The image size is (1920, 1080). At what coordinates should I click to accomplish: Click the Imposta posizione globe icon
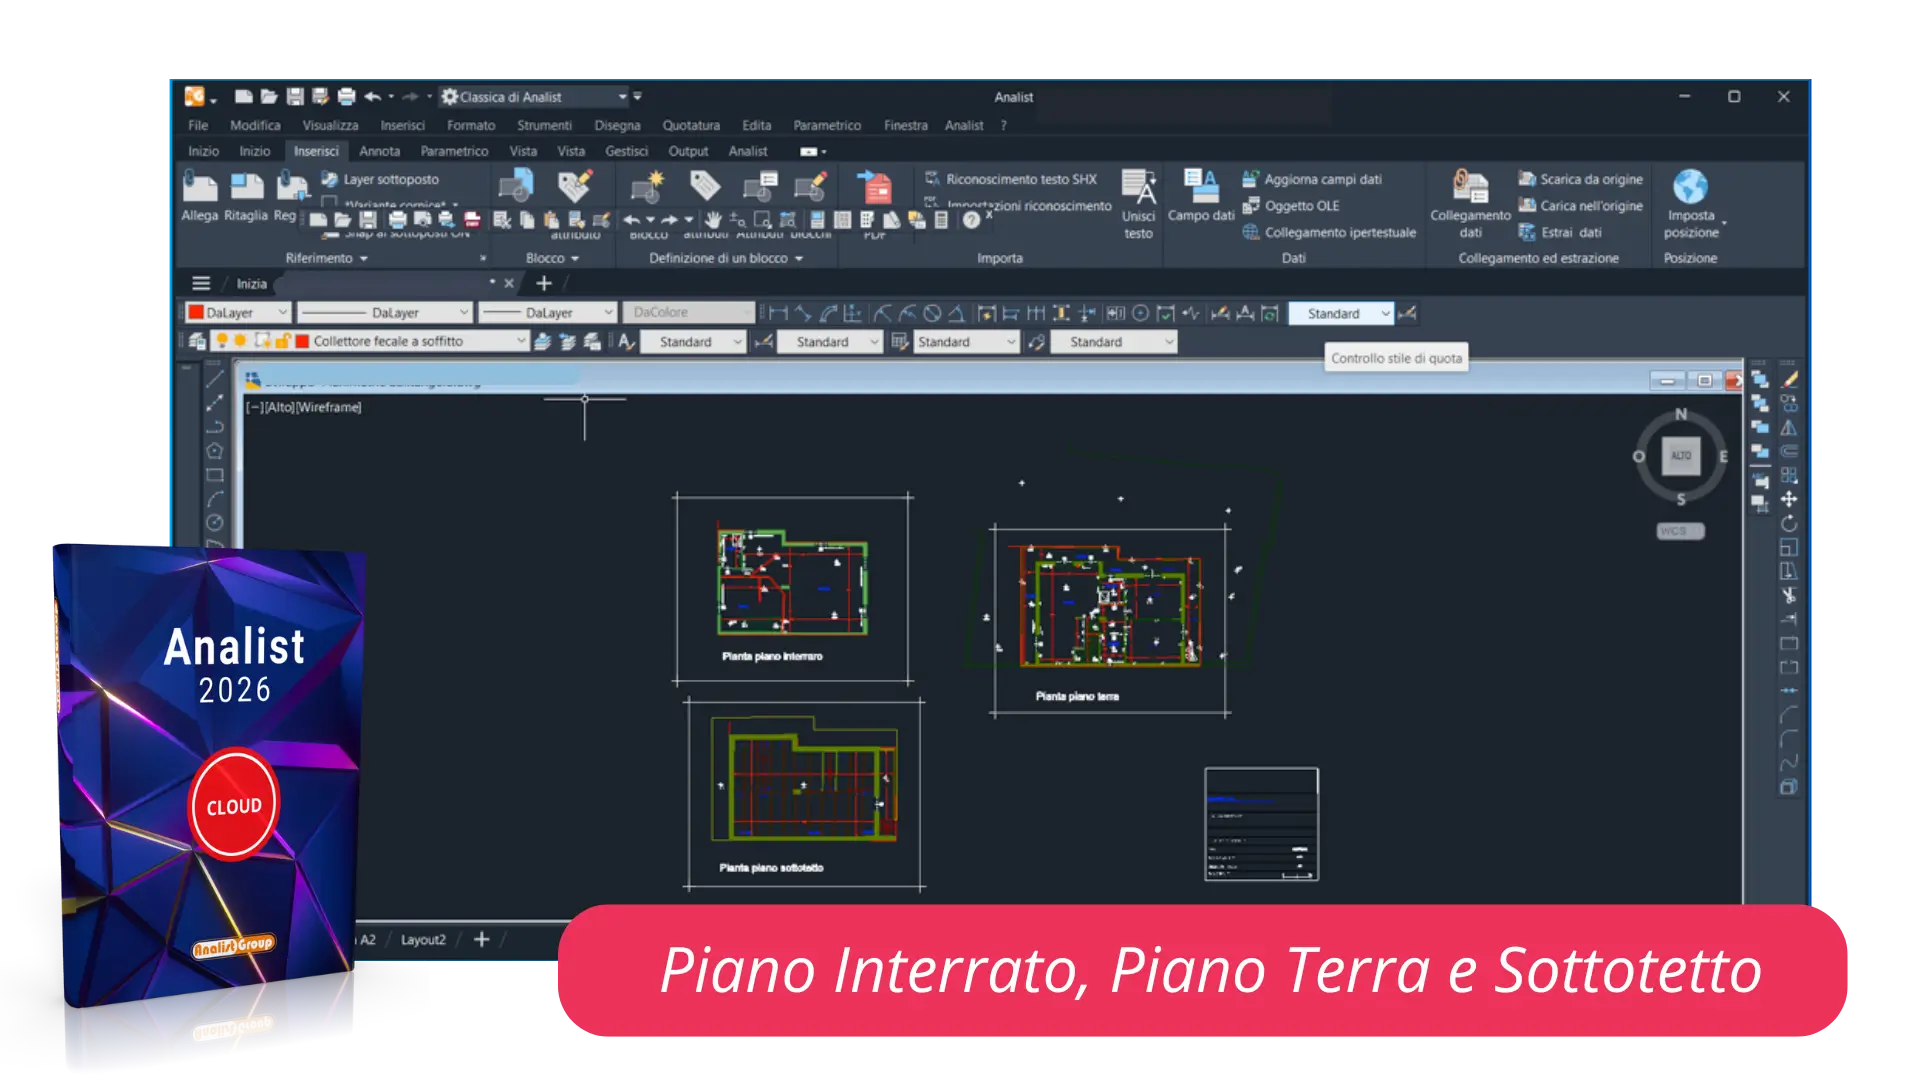click(1689, 187)
